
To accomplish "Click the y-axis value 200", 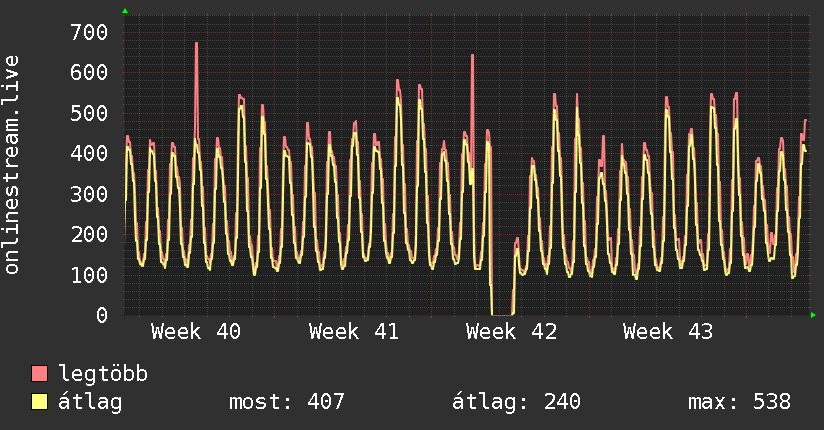I will click(89, 234).
